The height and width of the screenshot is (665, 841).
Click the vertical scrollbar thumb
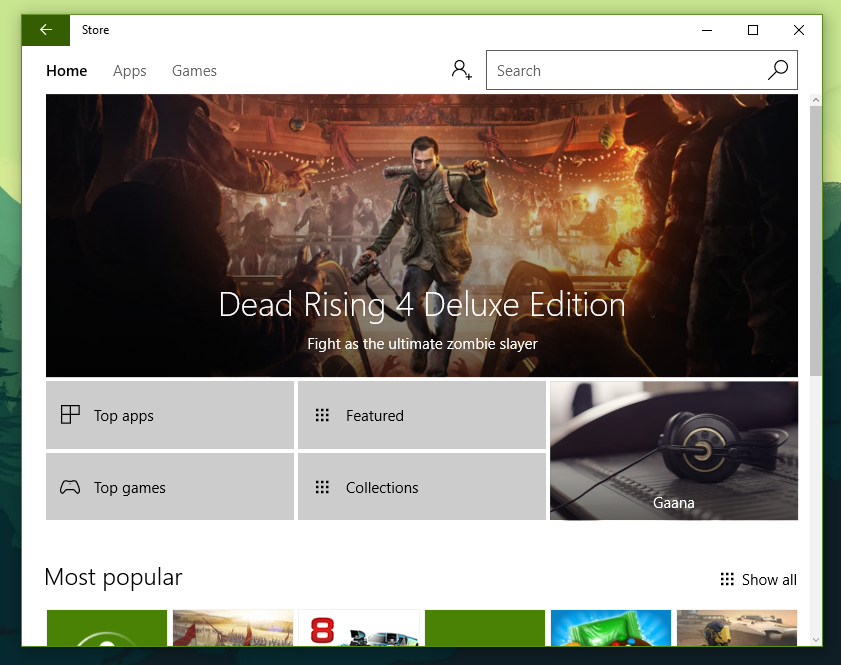[815, 241]
